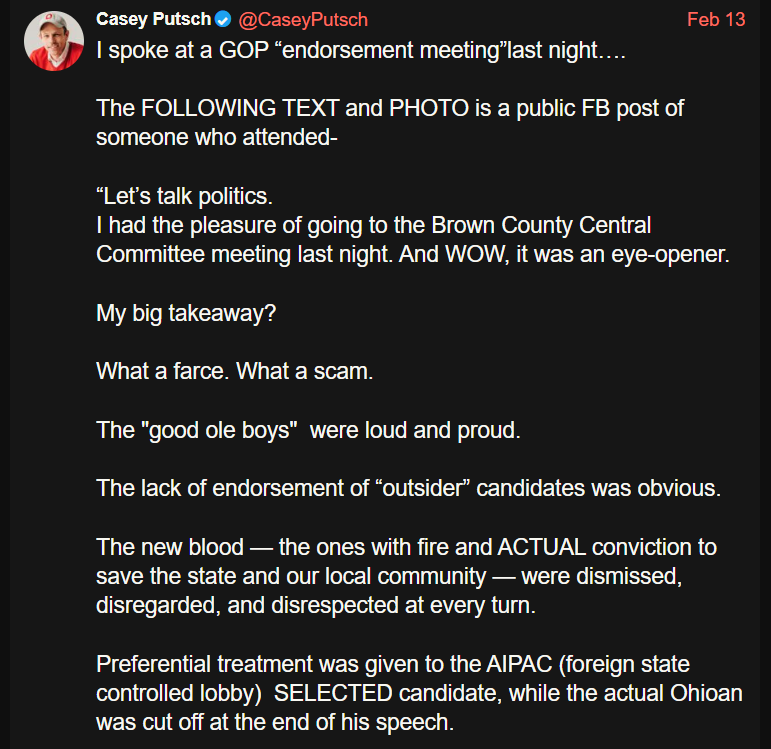Open the Casey Putsch display name link
This screenshot has height=749, width=771.
tap(154, 20)
